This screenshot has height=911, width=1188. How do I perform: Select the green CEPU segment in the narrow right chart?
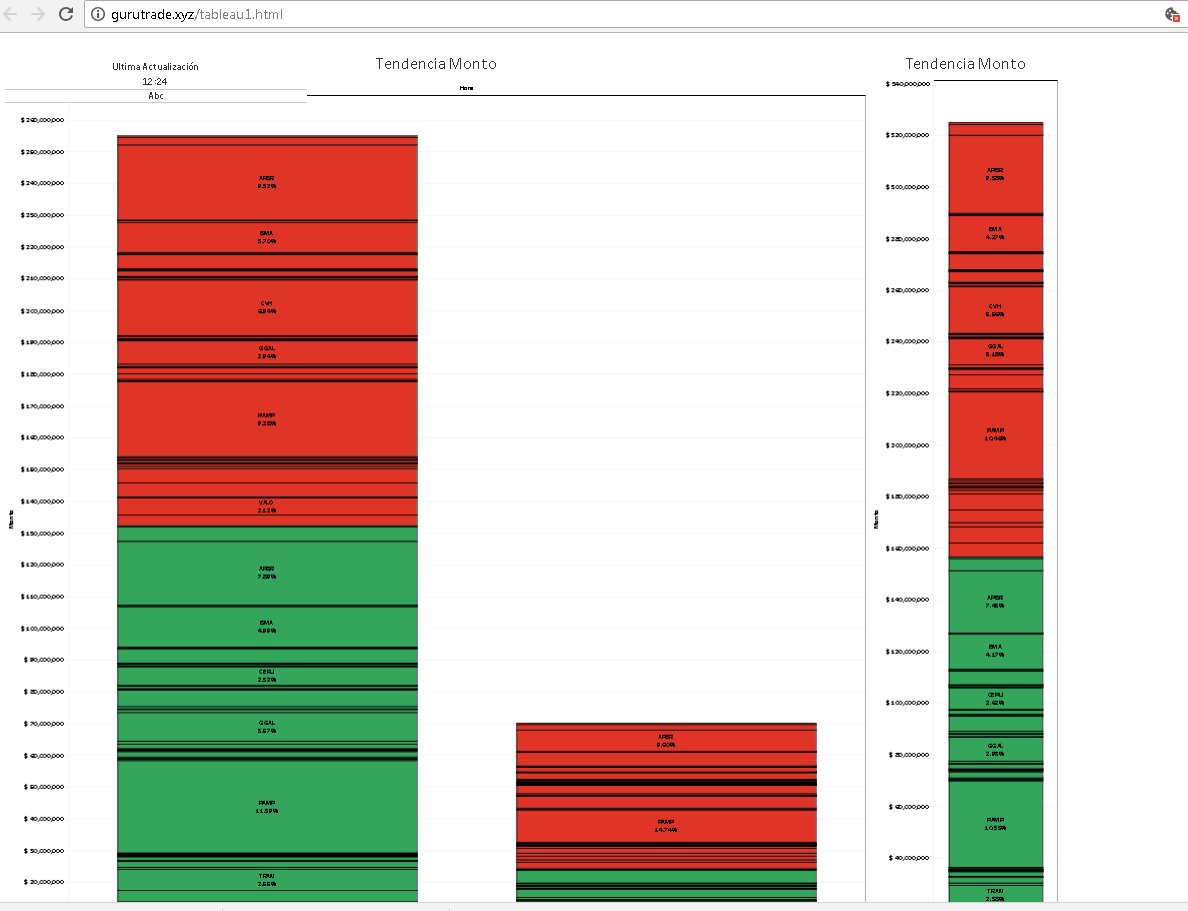click(x=996, y=699)
